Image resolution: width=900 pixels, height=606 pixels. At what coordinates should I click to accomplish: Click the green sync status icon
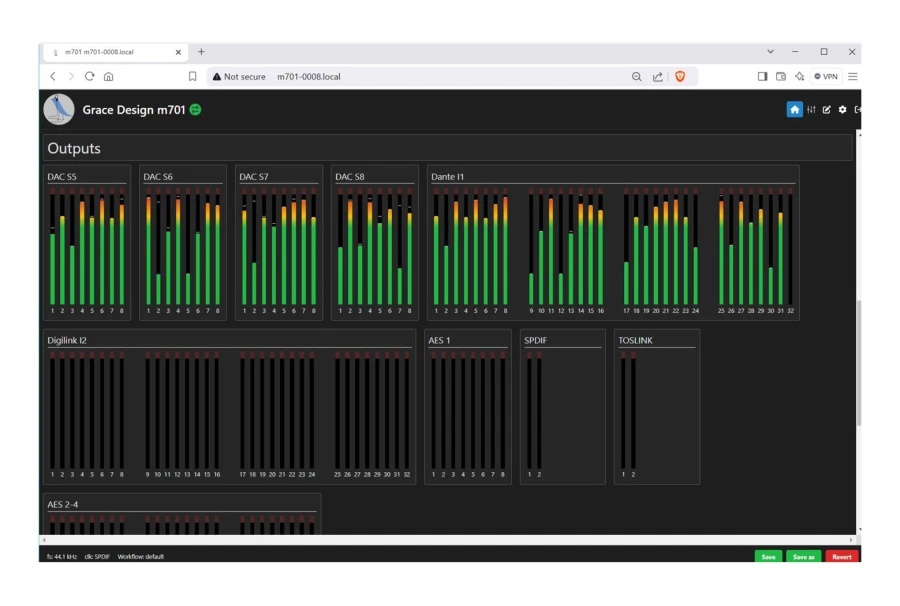point(195,110)
